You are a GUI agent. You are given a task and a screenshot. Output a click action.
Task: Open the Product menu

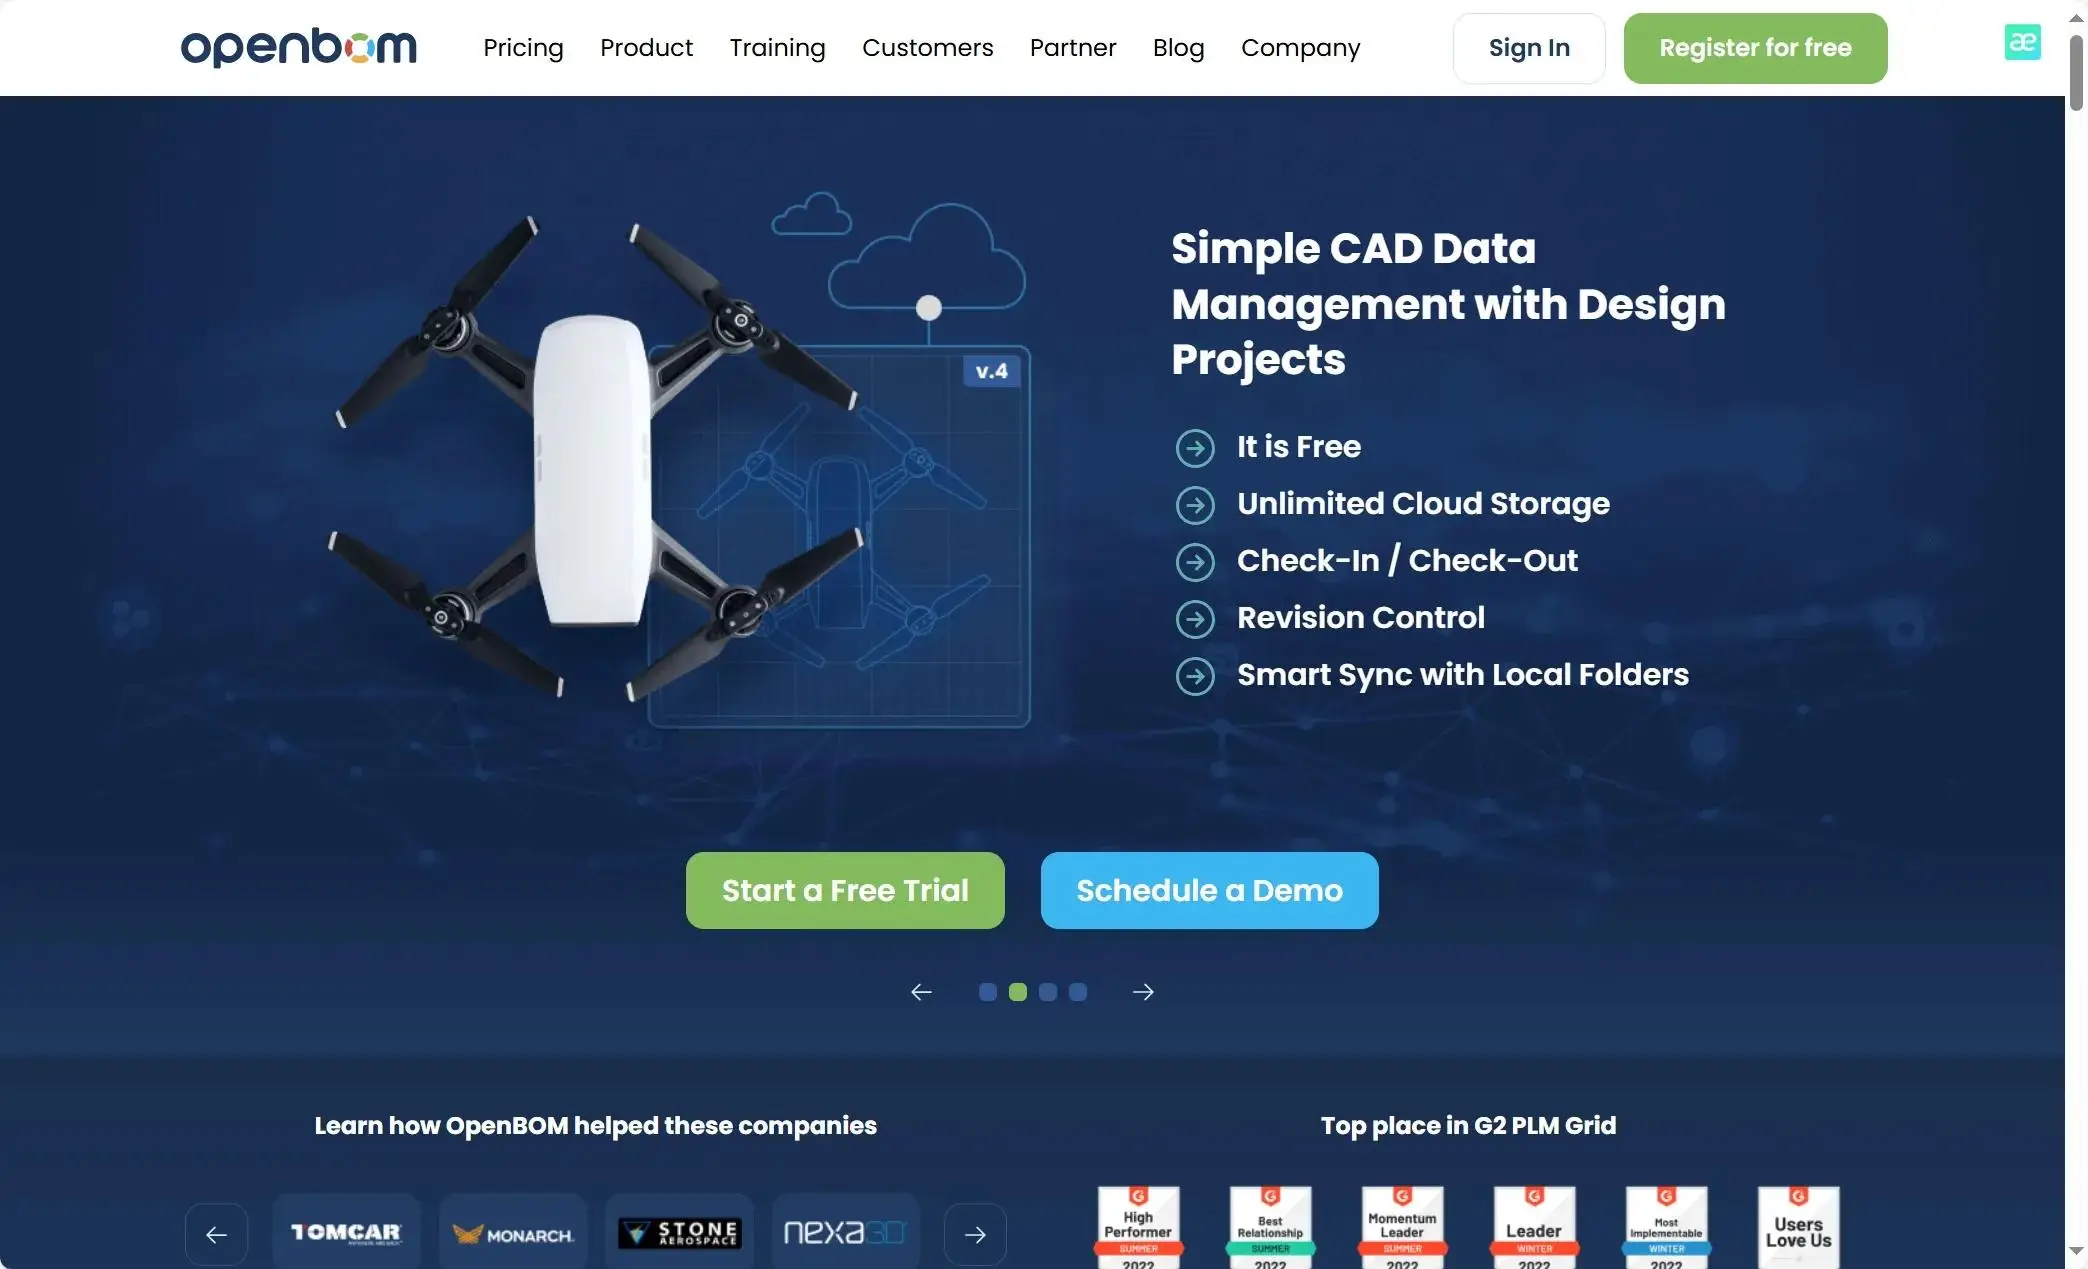point(646,48)
